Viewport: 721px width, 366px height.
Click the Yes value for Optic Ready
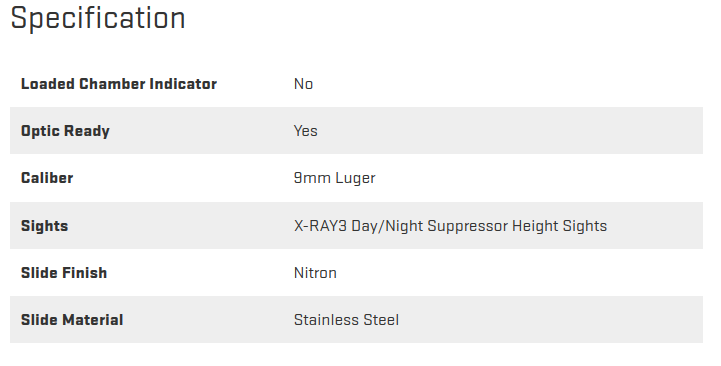[x=306, y=131]
